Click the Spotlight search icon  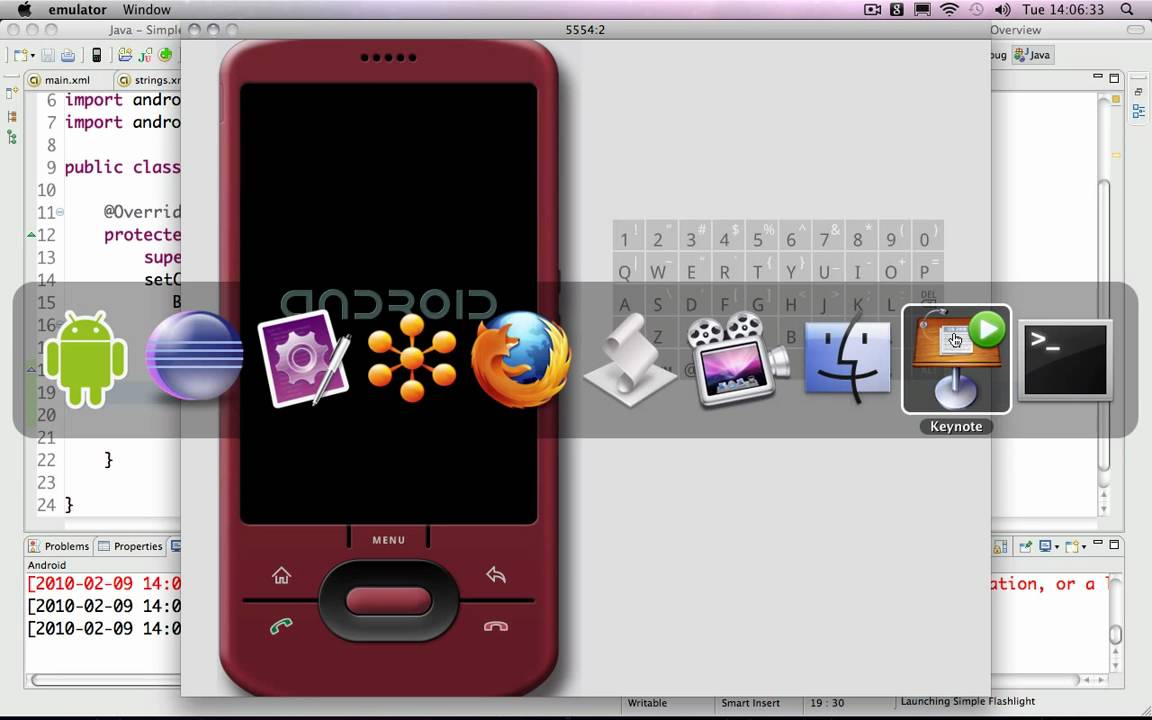point(1127,10)
